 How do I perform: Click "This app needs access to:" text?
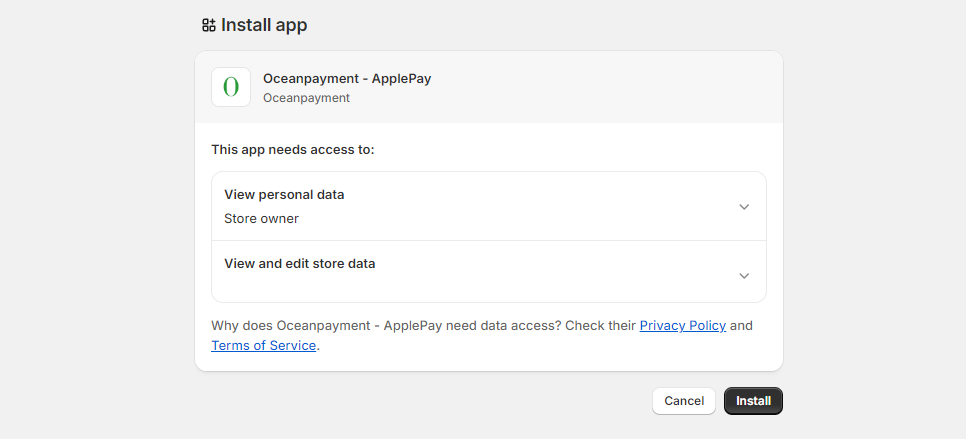click(293, 150)
